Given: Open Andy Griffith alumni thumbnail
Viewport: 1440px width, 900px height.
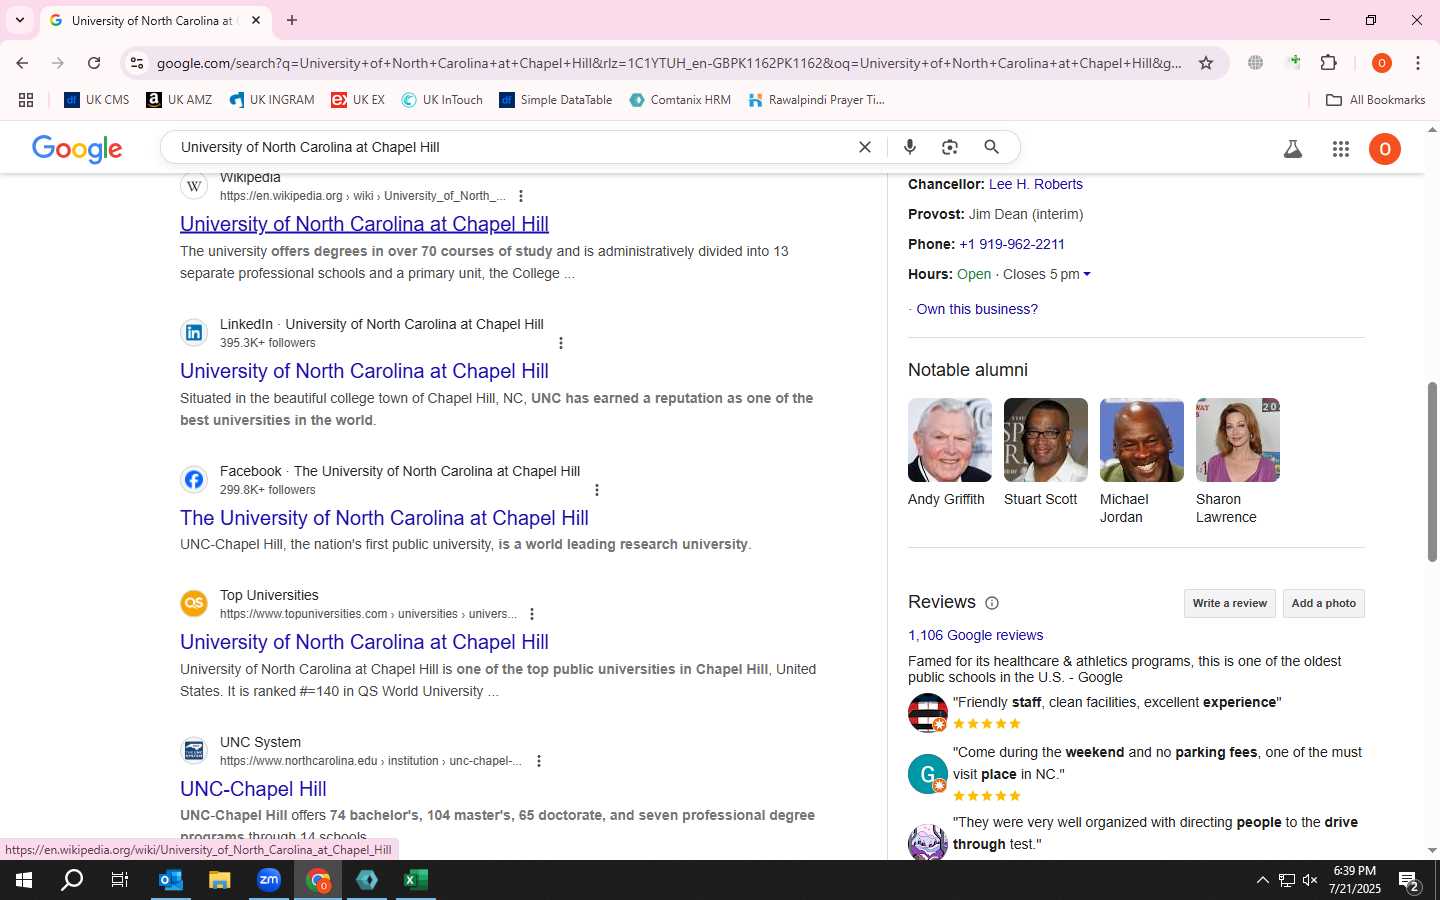Looking at the screenshot, I should tap(950, 440).
